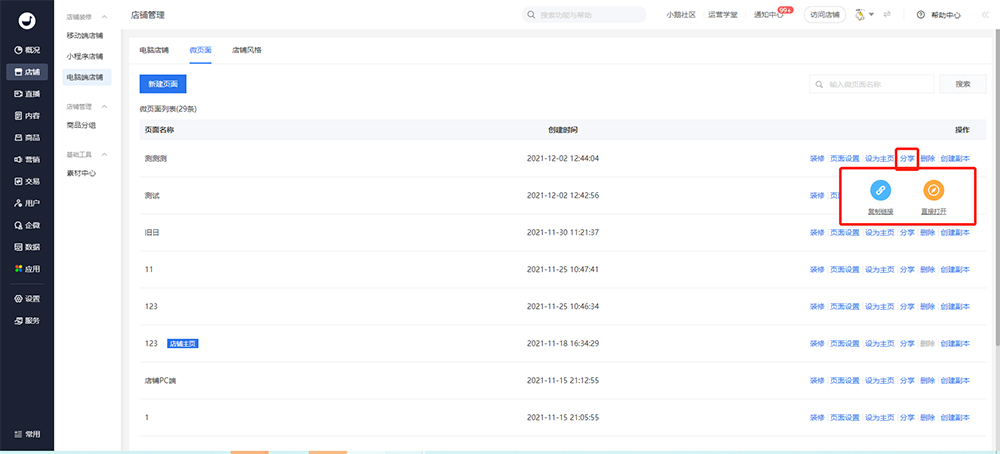Select 素材中心 in the secondary sidebar

pyautogui.click(x=81, y=173)
